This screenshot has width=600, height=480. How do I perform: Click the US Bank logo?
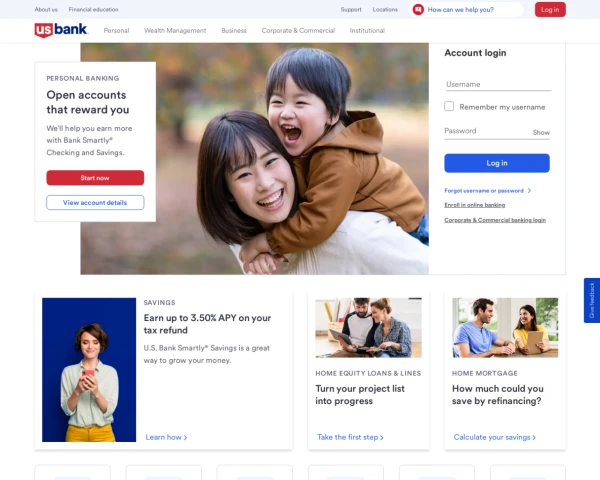[x=61, y=30]
